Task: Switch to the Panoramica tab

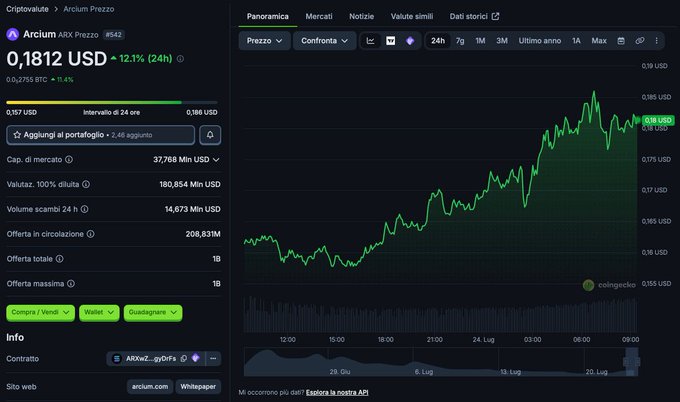Action: [268, 16]
